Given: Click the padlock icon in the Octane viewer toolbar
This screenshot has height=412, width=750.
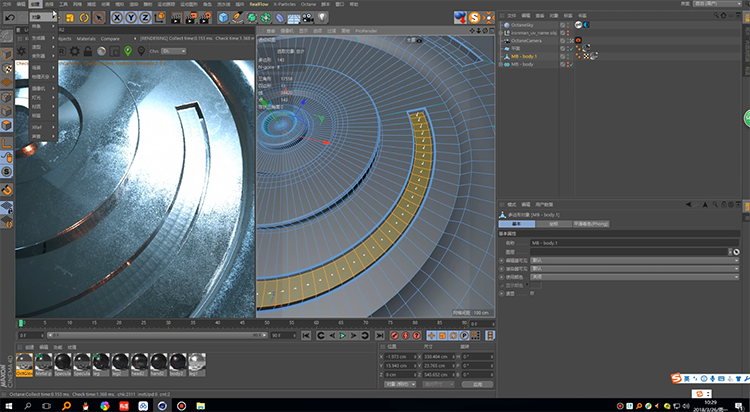Looking at the screenshot, I should pyautogui.click(x=88, y=51).
